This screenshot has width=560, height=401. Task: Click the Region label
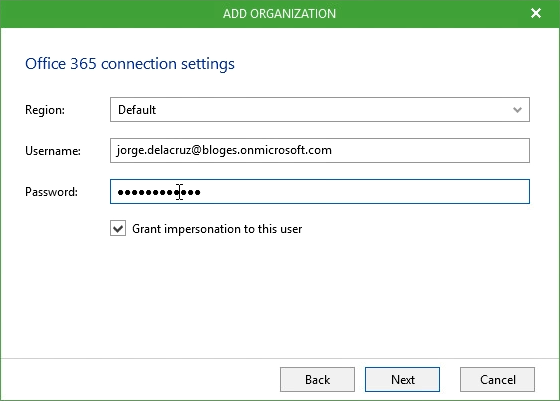[x=45, y=110]
